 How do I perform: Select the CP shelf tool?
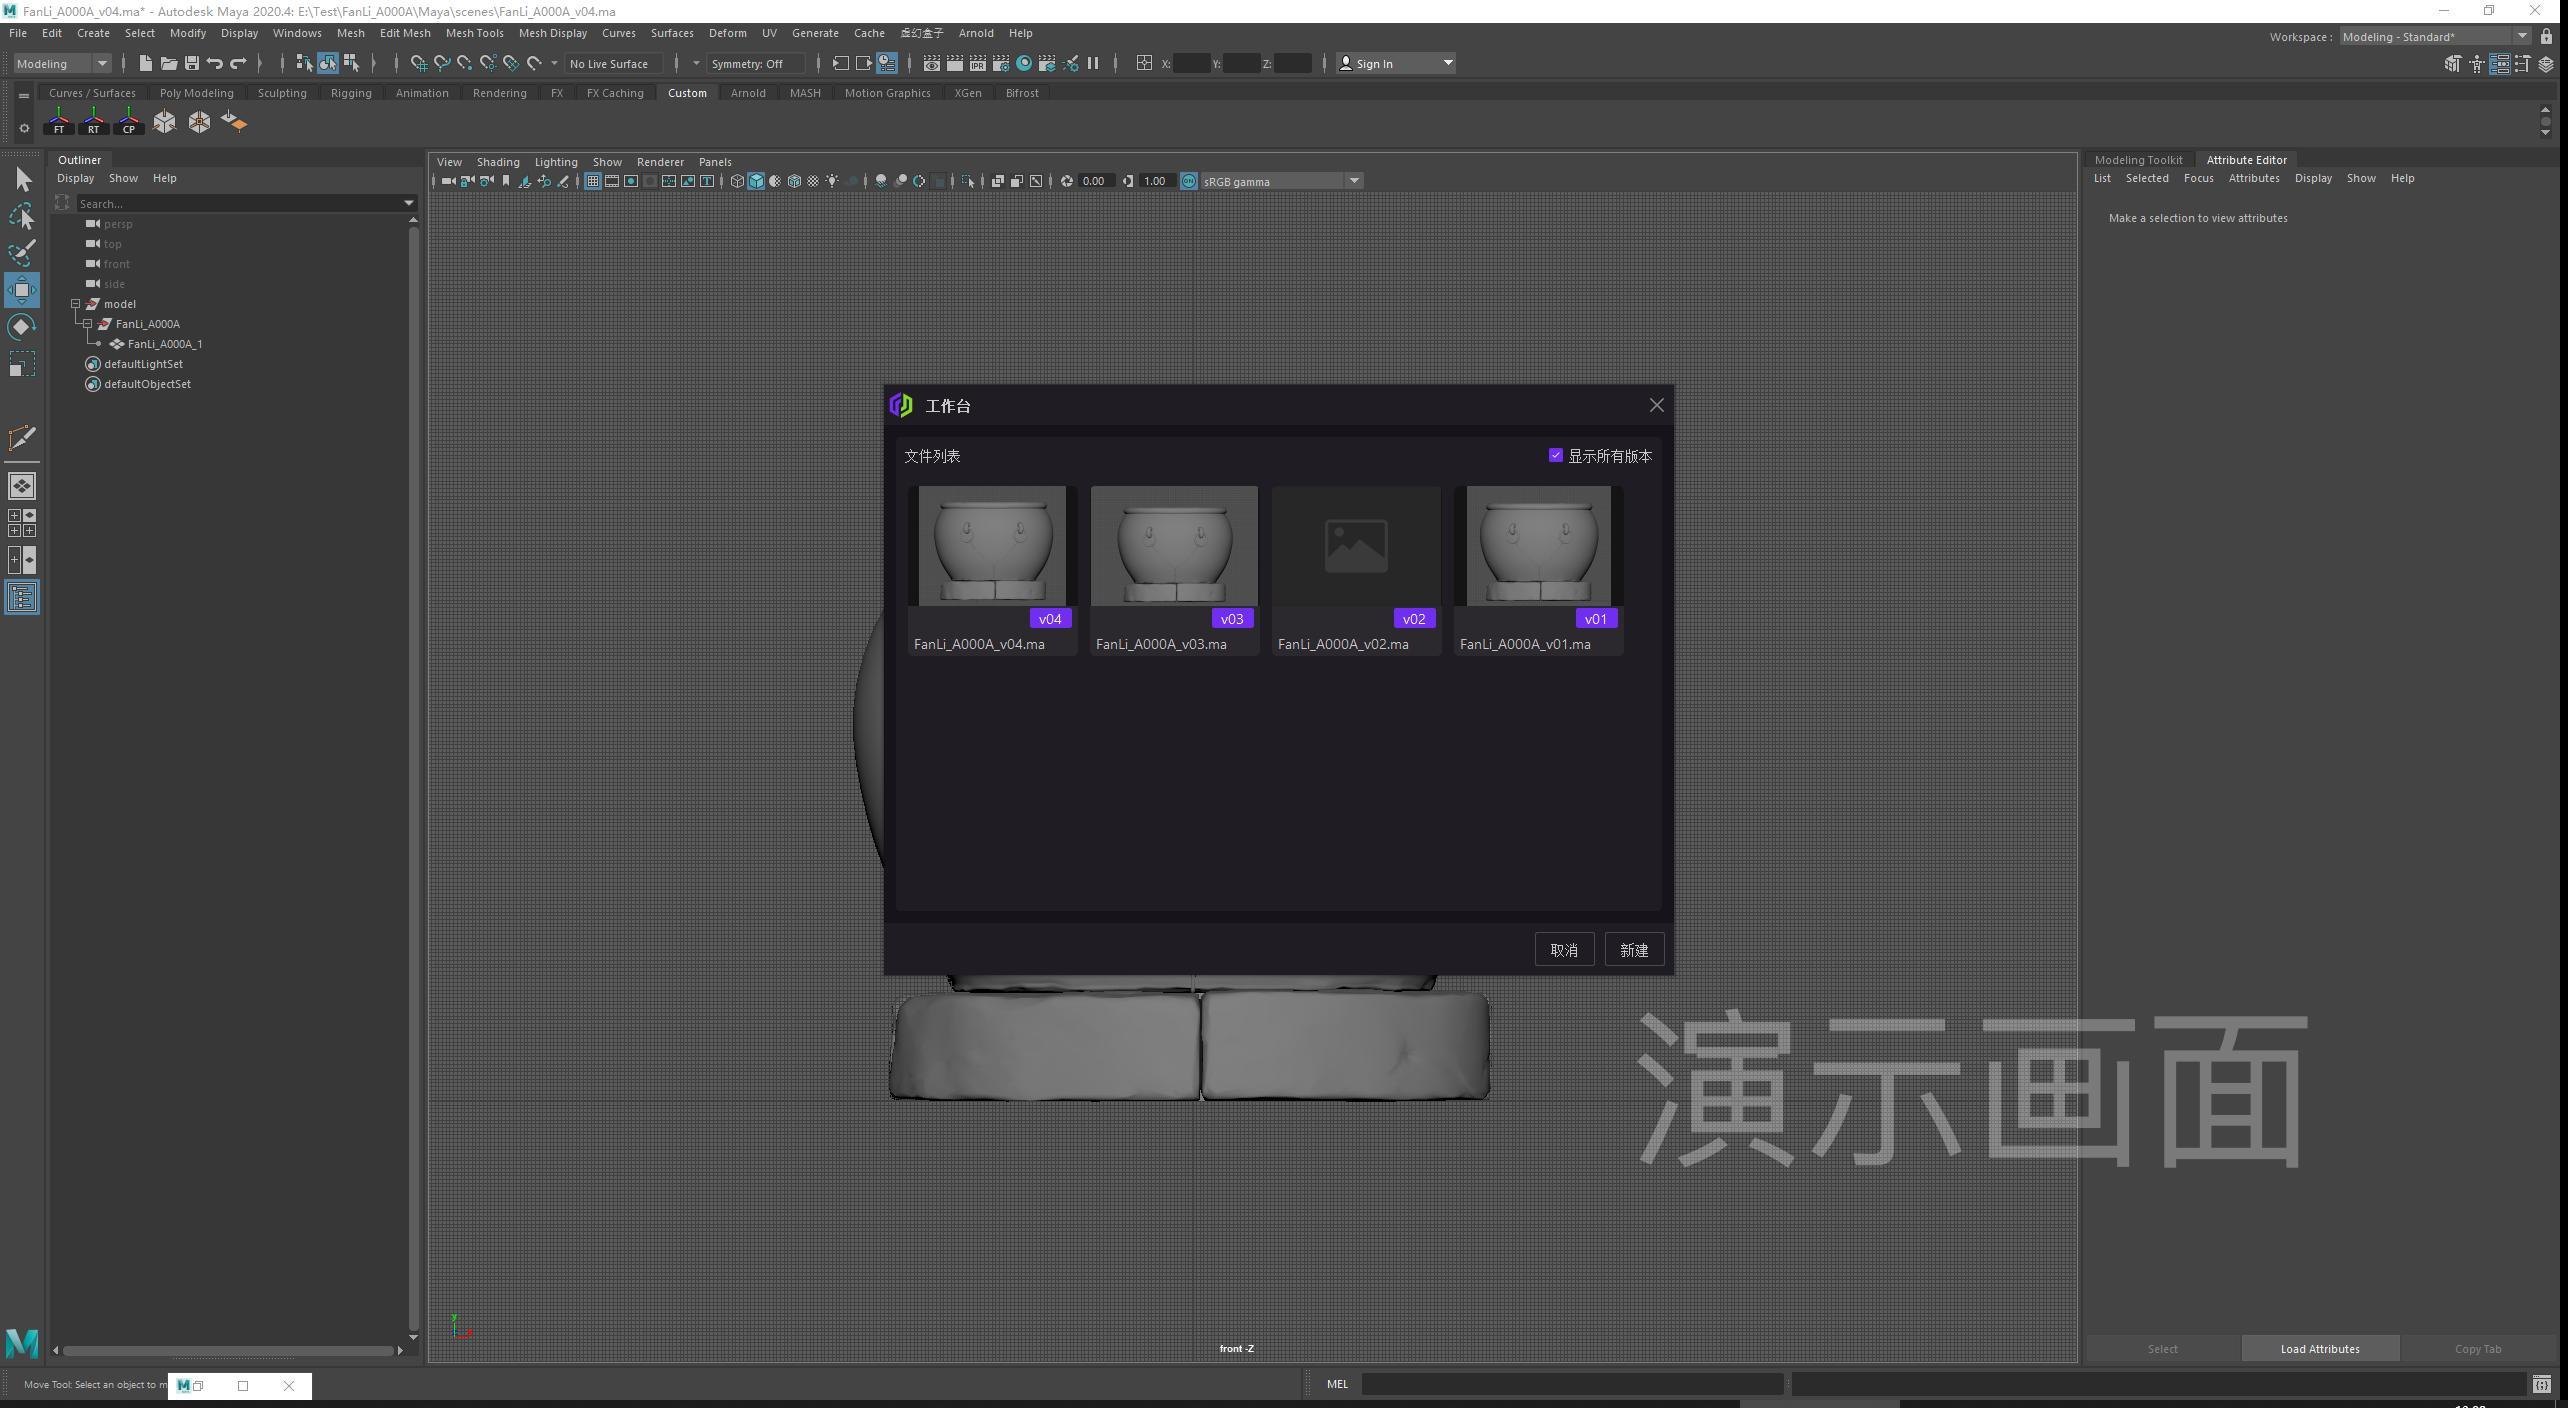129,122
